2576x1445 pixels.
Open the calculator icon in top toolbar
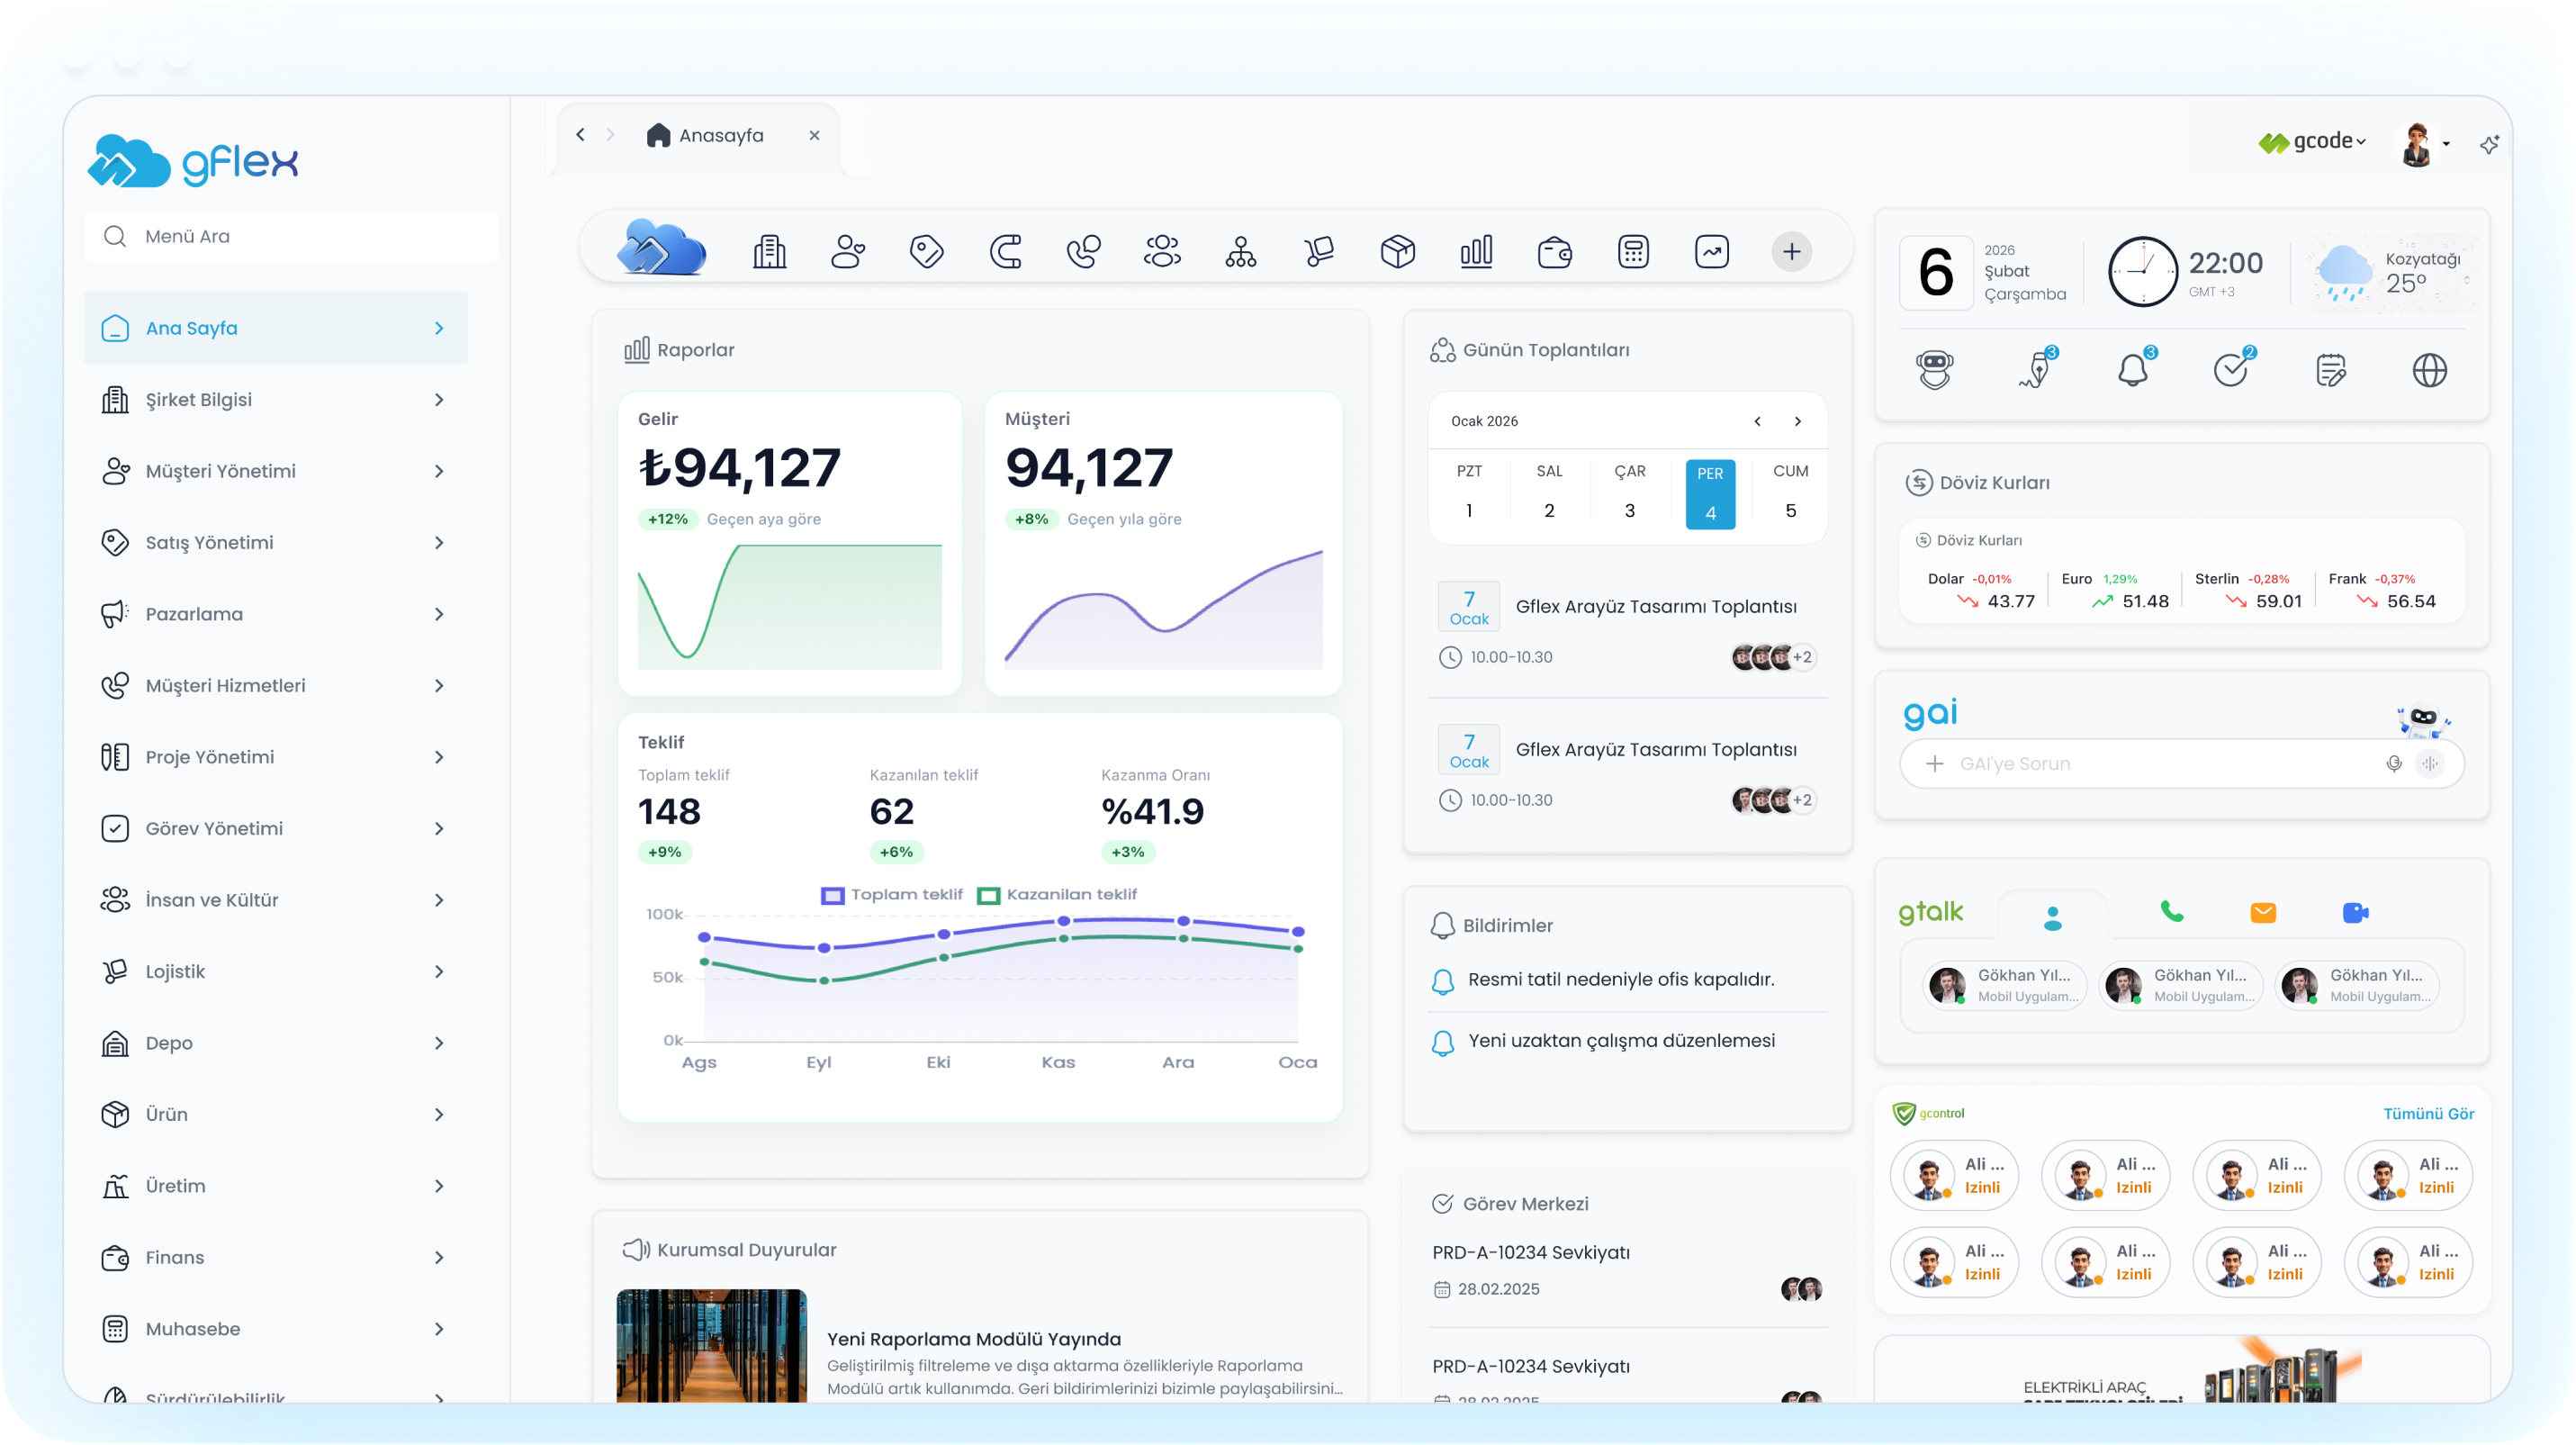pyautogui.click(x=1633, y=252)
